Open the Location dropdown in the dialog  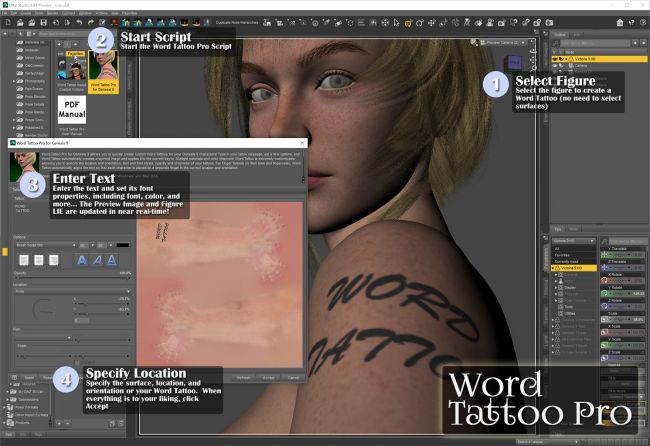(70, 291)
